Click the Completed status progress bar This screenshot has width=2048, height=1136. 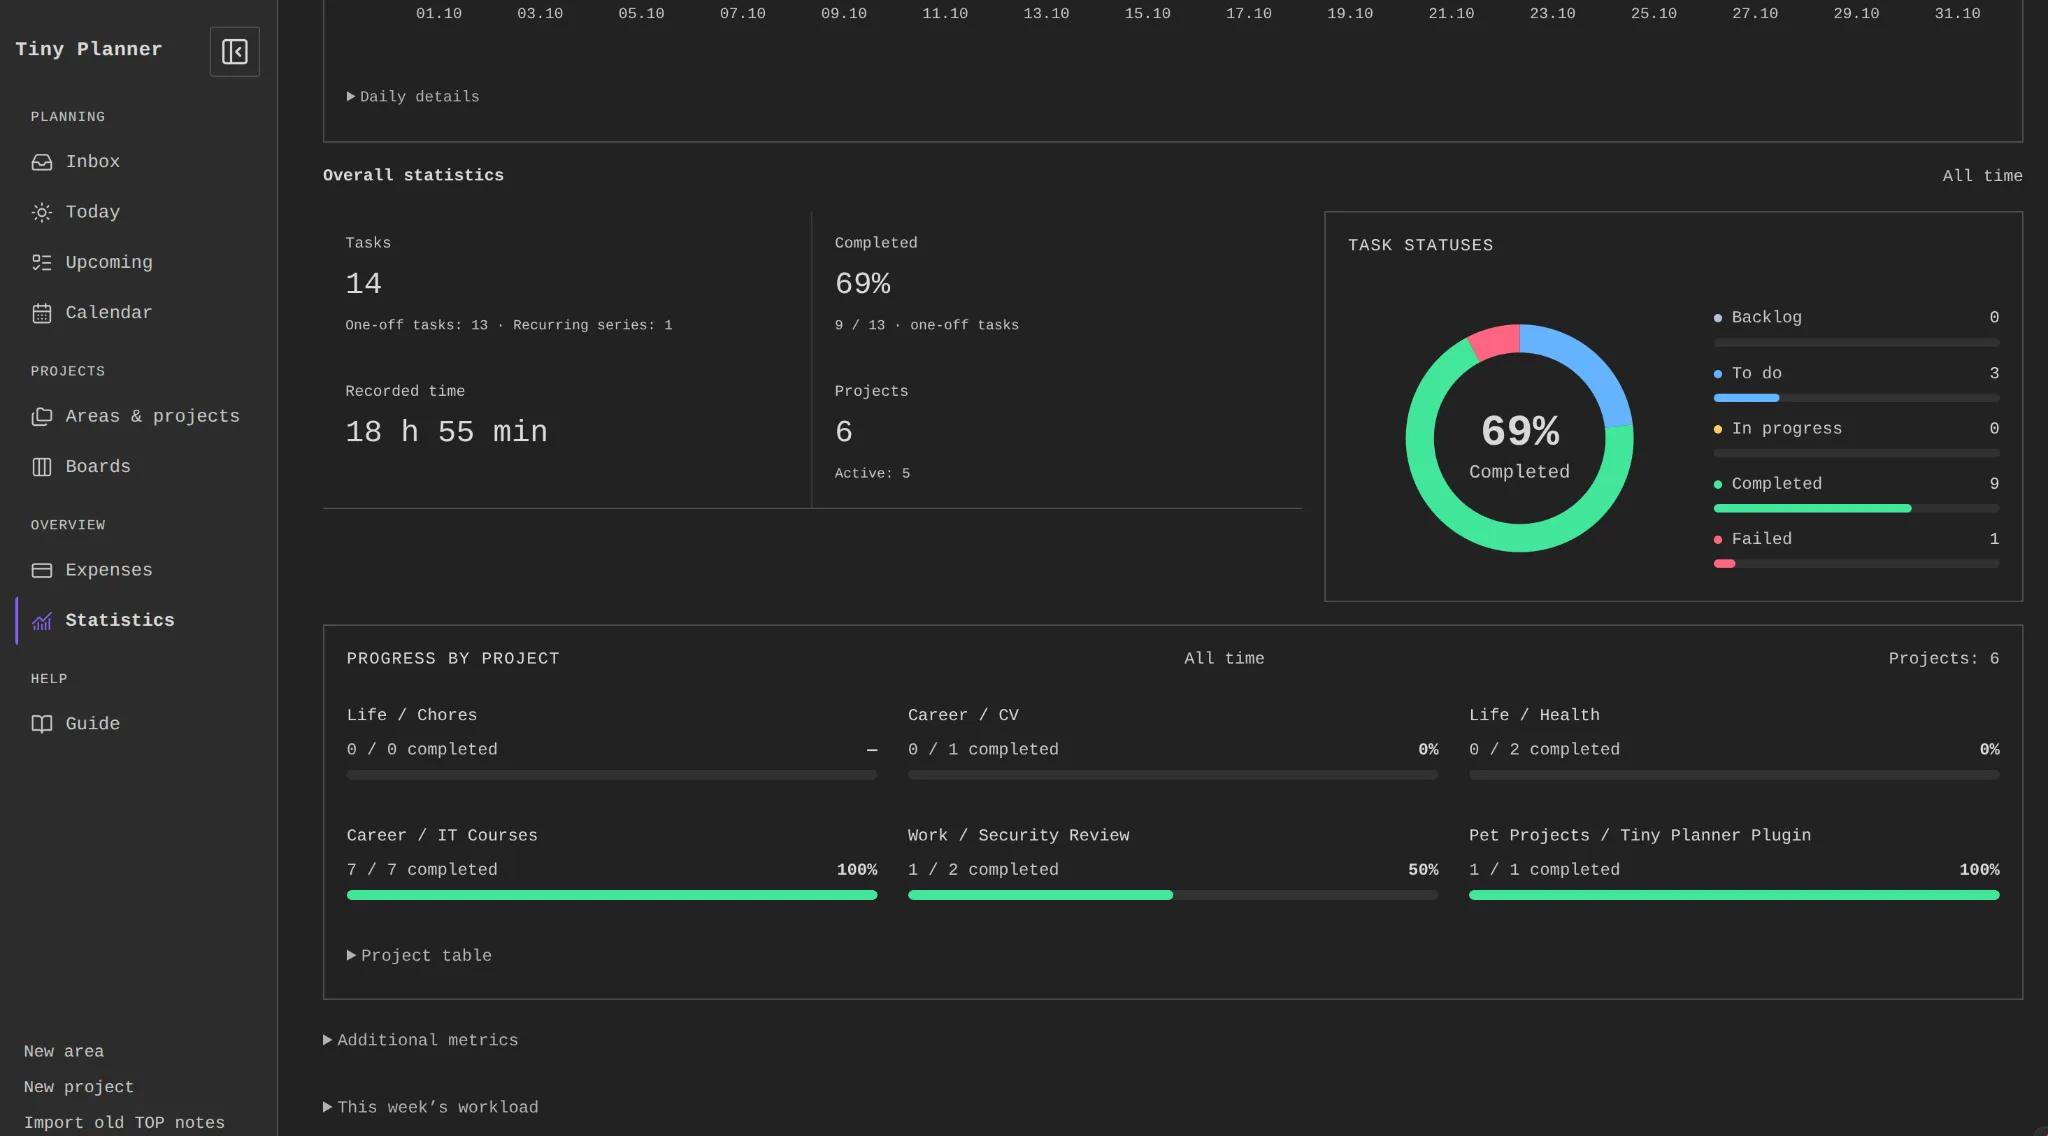coord(1856,509)
